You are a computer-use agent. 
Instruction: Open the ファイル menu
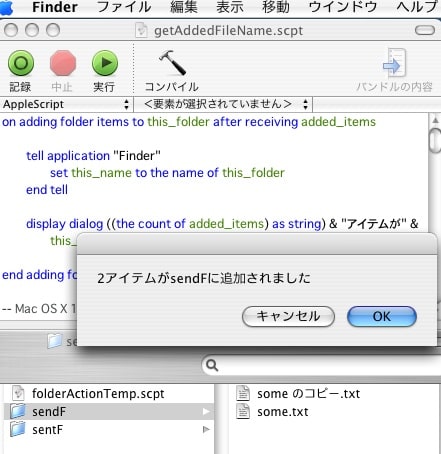[x=124, y=7]
